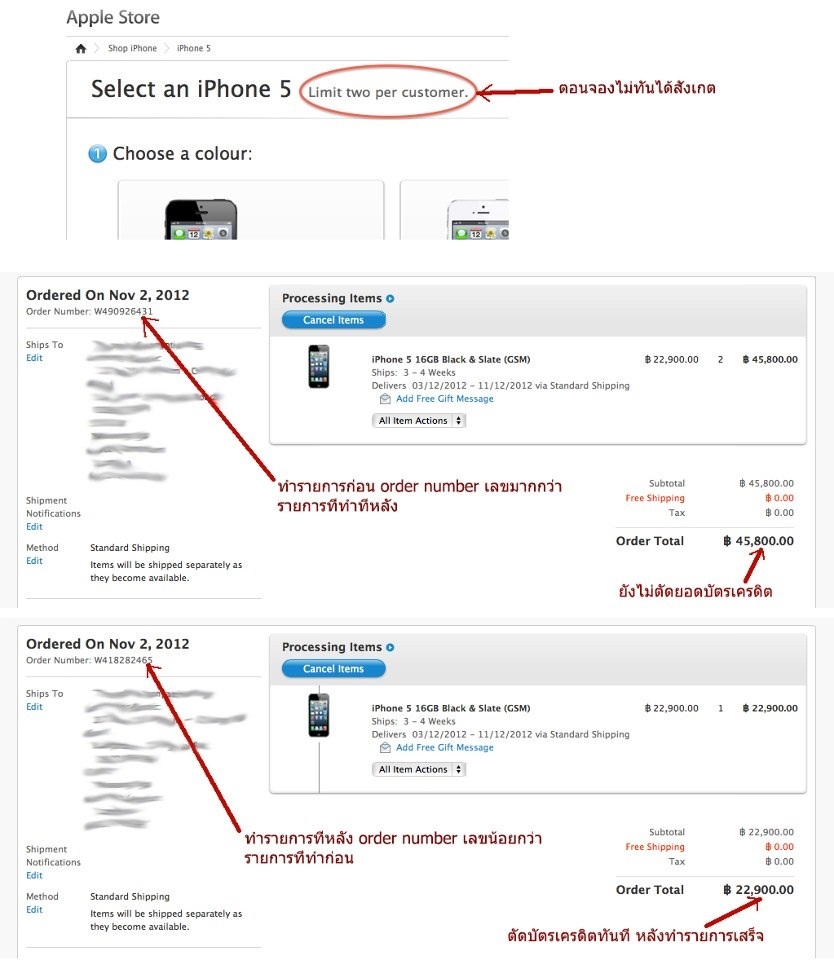834x960 pixels.
Task: Choose the black iPhone 5 colour option
Action: [x=250, y=210]
